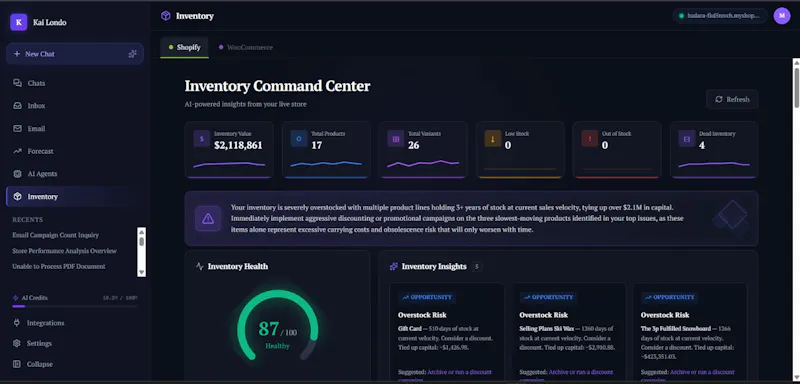Open the connected store selector pill
Viewport: 800px width, 384px height.
pos(719,16)
